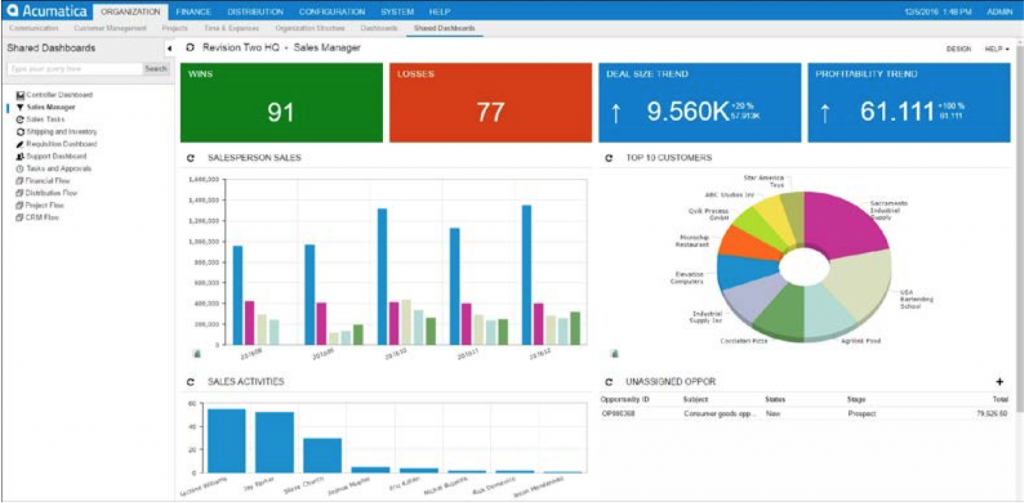Click the date and time in header
1024x503 pixels.
tap(939, 12)
